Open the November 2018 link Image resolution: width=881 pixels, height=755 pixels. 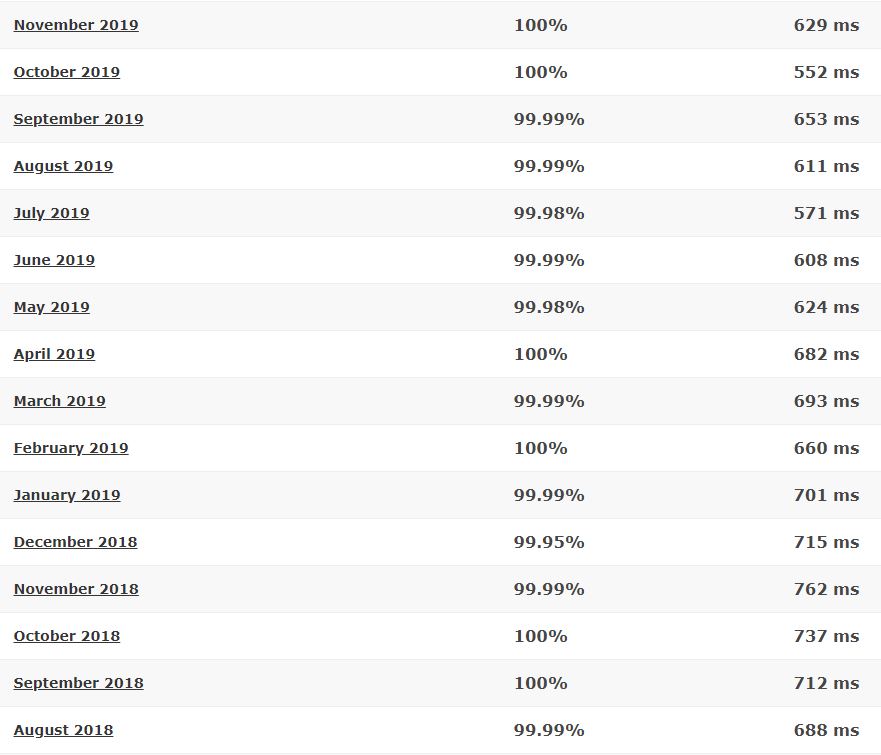pos(76,589)
